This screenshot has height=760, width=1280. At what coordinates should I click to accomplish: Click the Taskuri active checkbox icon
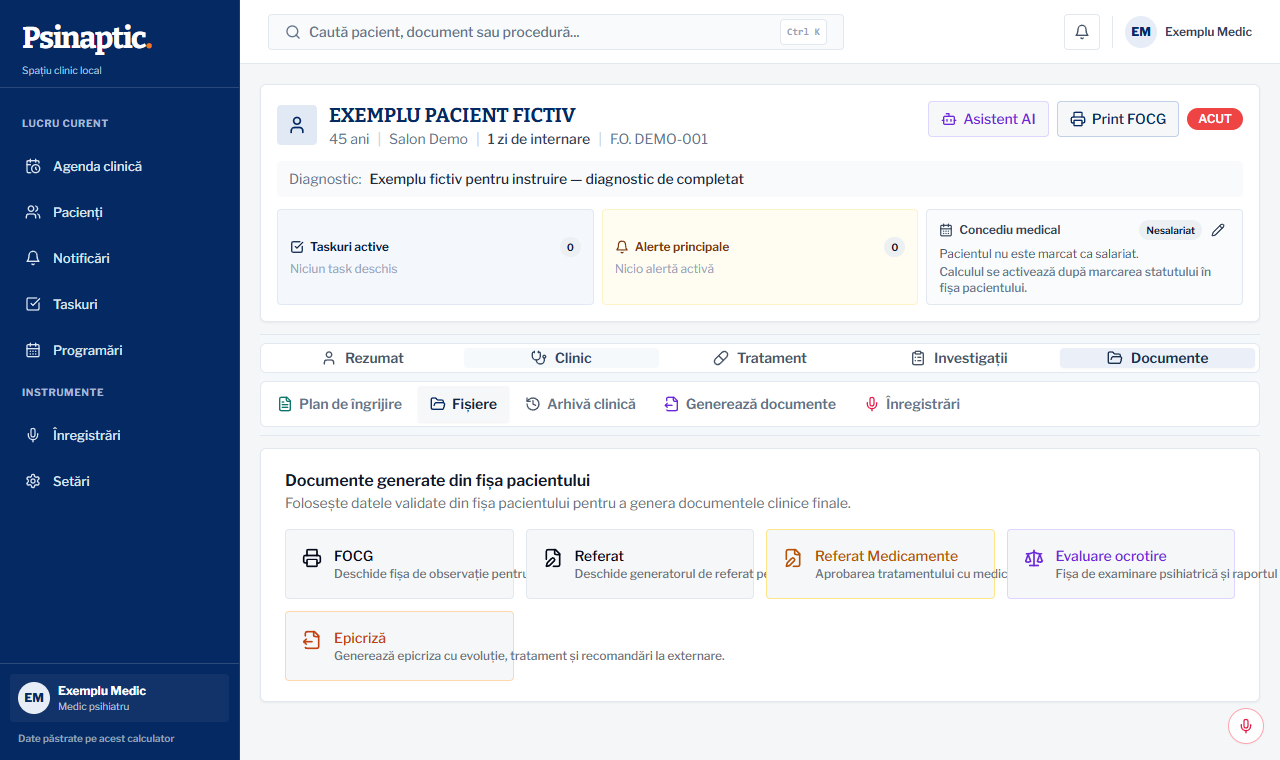pos(297,247)
